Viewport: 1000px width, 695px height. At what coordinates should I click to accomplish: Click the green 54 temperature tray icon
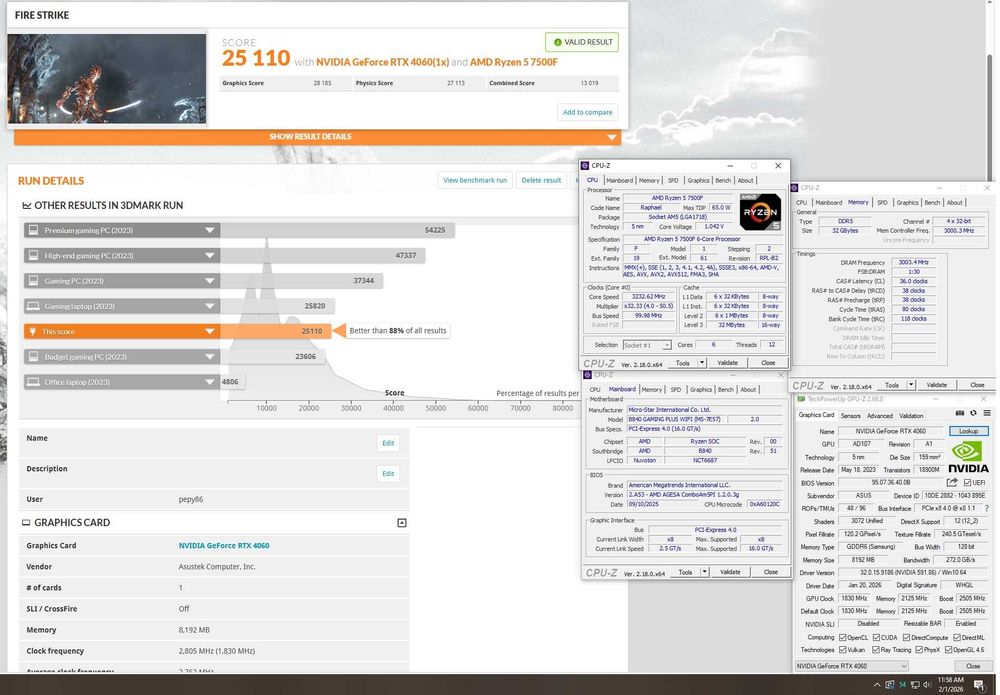[902, 685]
